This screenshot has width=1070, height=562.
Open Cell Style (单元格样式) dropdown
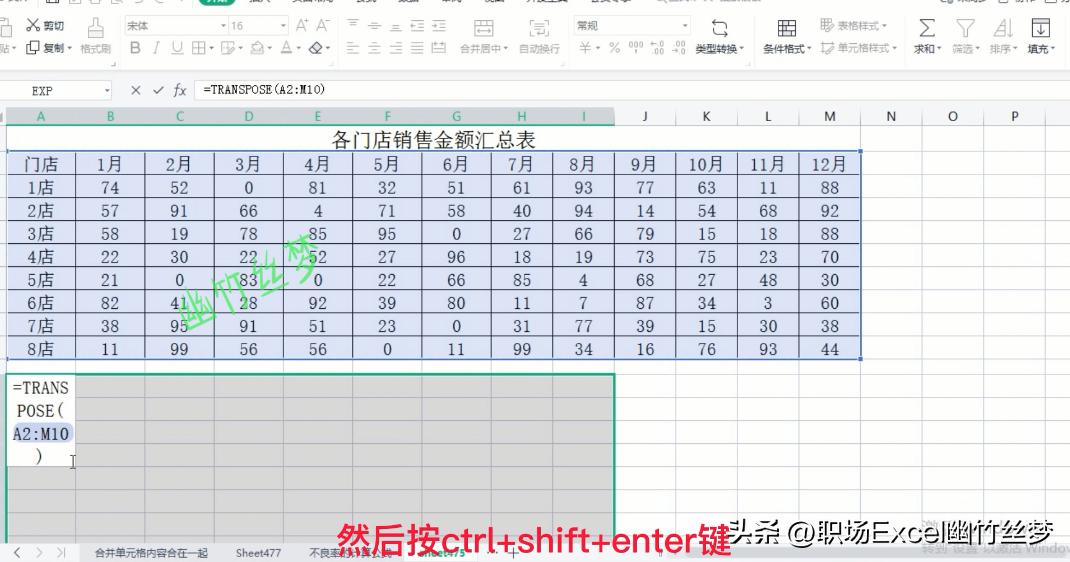click(x=858, y=48)
